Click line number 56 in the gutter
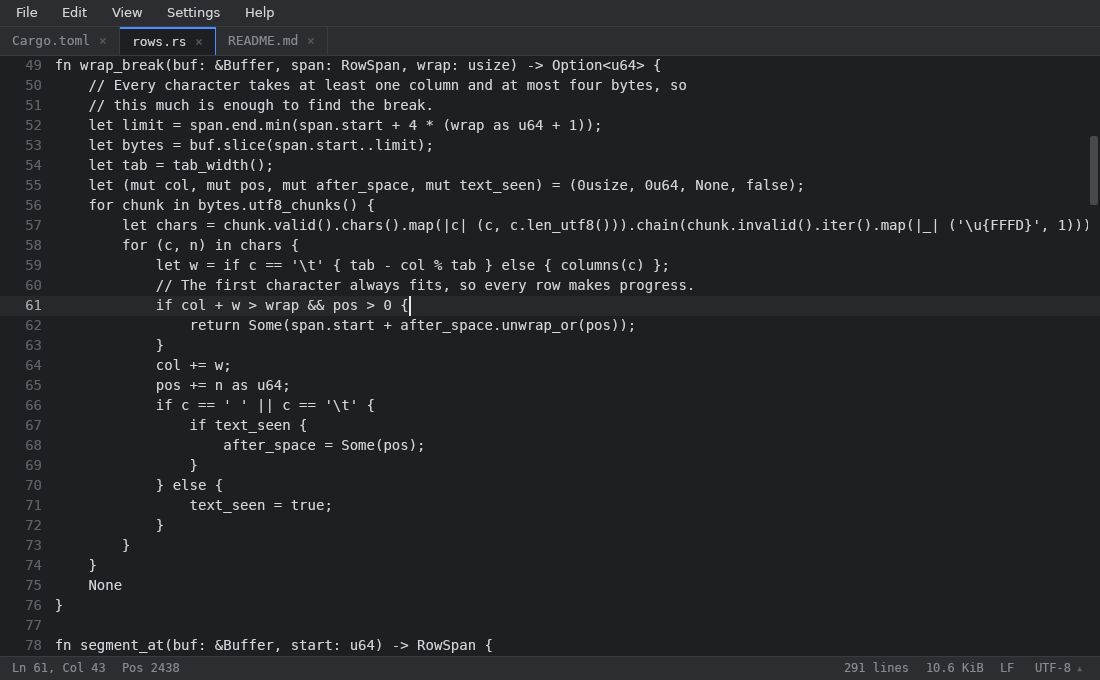The image size is (1100, 680). (33, 206)
